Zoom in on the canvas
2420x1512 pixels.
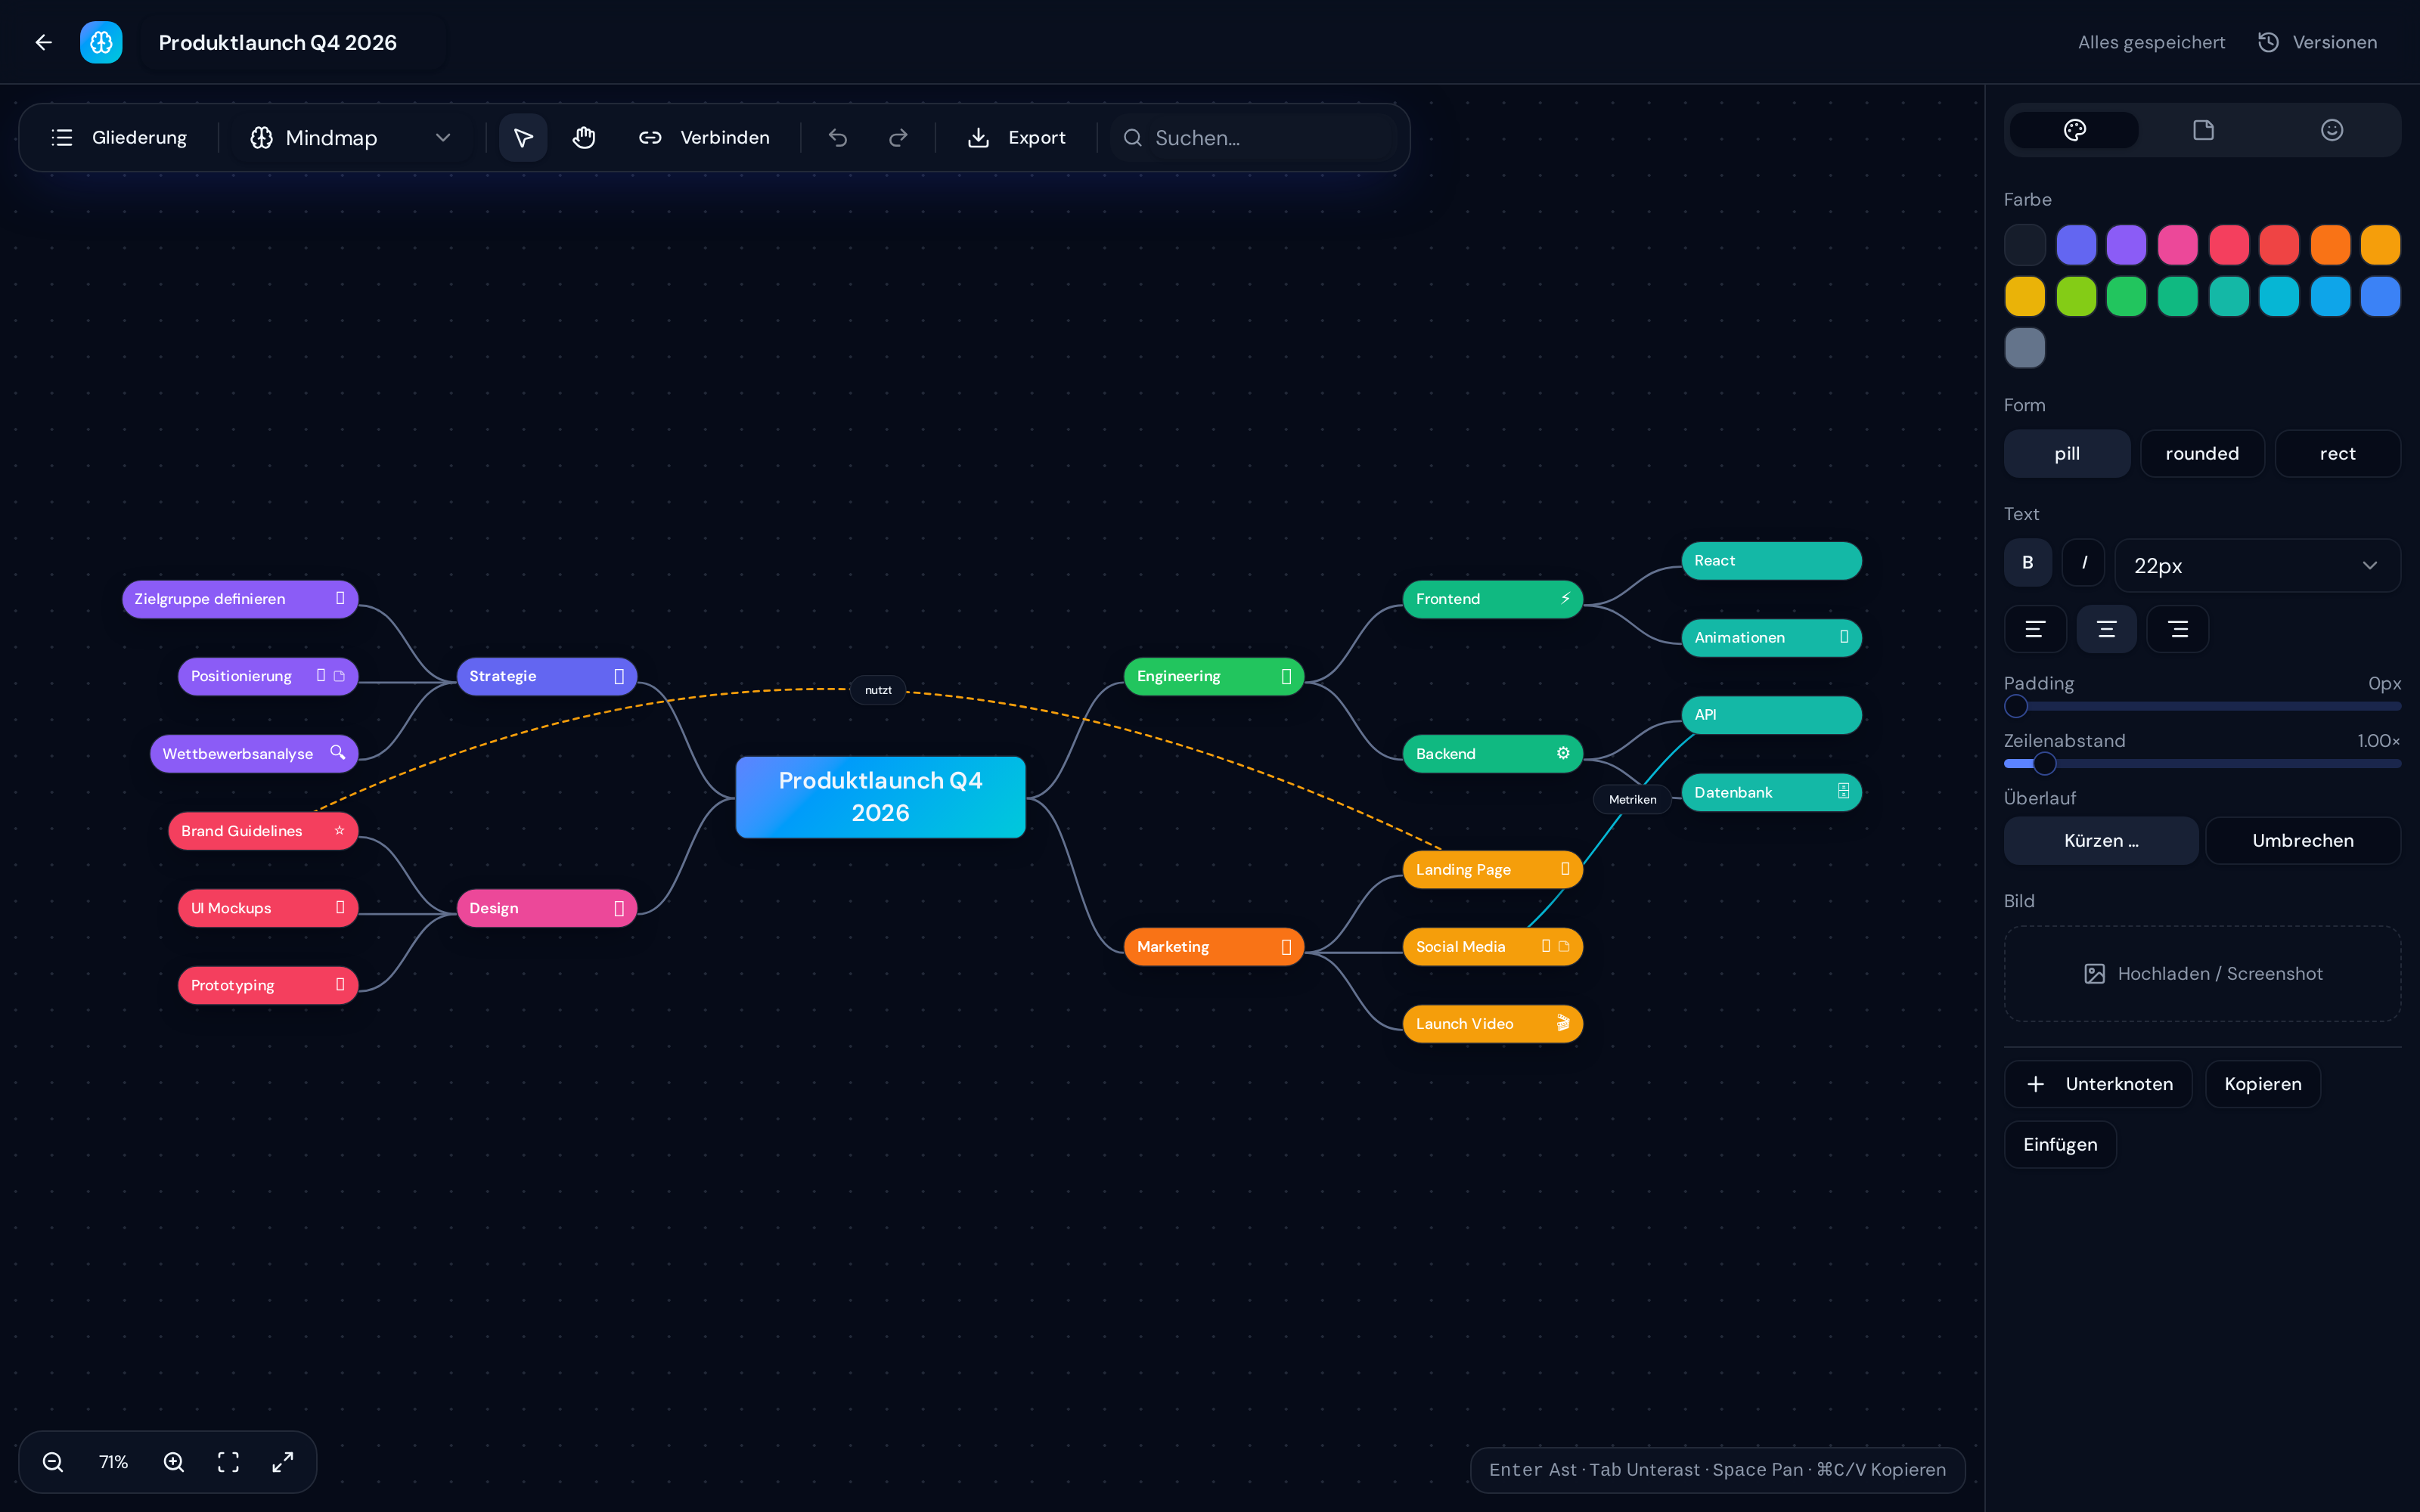click(174, 1462)
